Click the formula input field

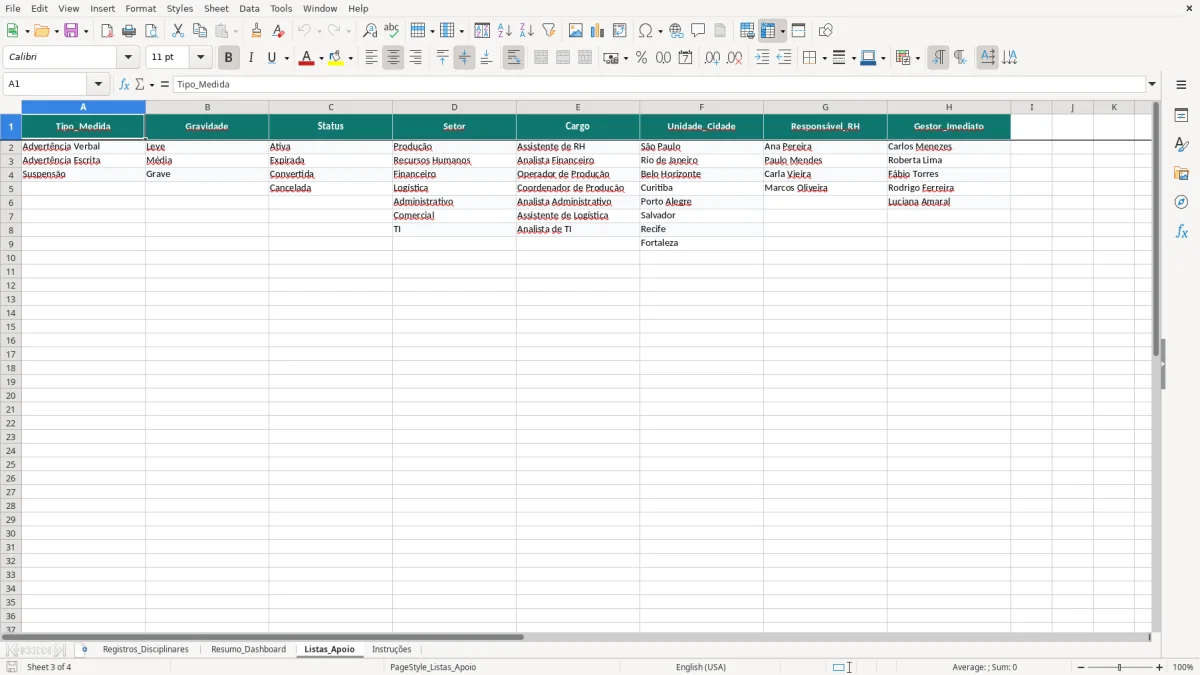pos(659,85)
